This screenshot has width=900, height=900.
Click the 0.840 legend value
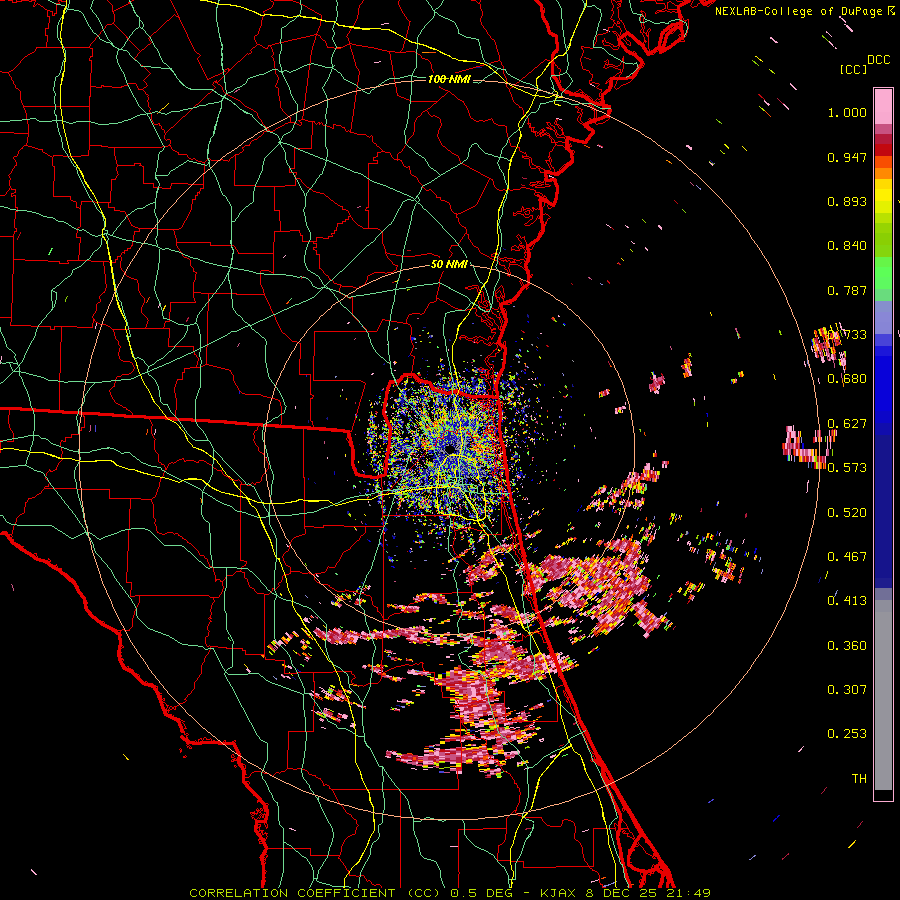click(847, 246)
